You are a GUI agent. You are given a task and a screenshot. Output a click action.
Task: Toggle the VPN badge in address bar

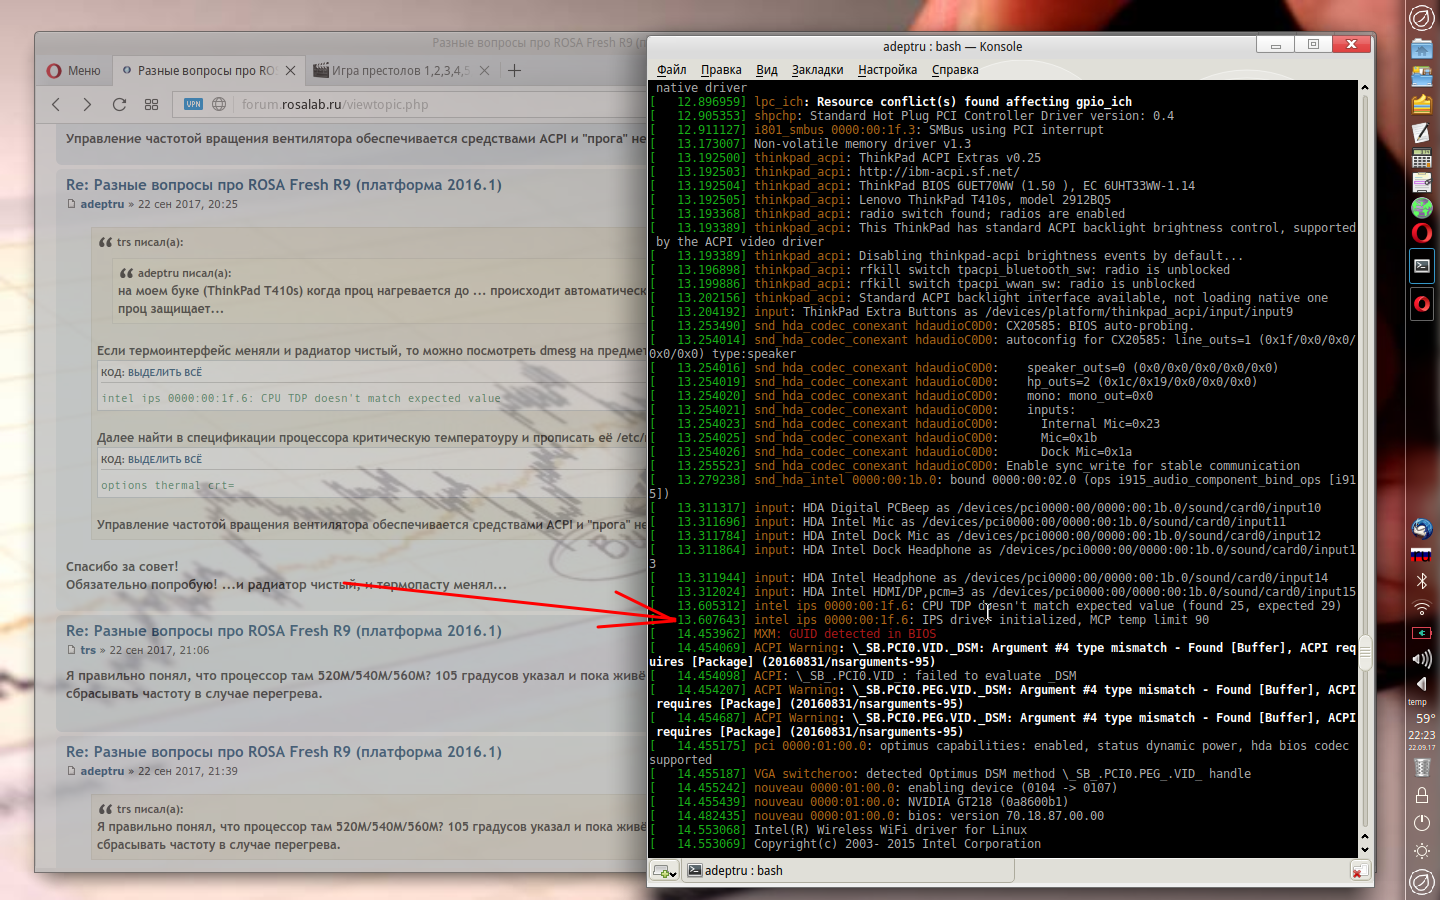[193, 104]
